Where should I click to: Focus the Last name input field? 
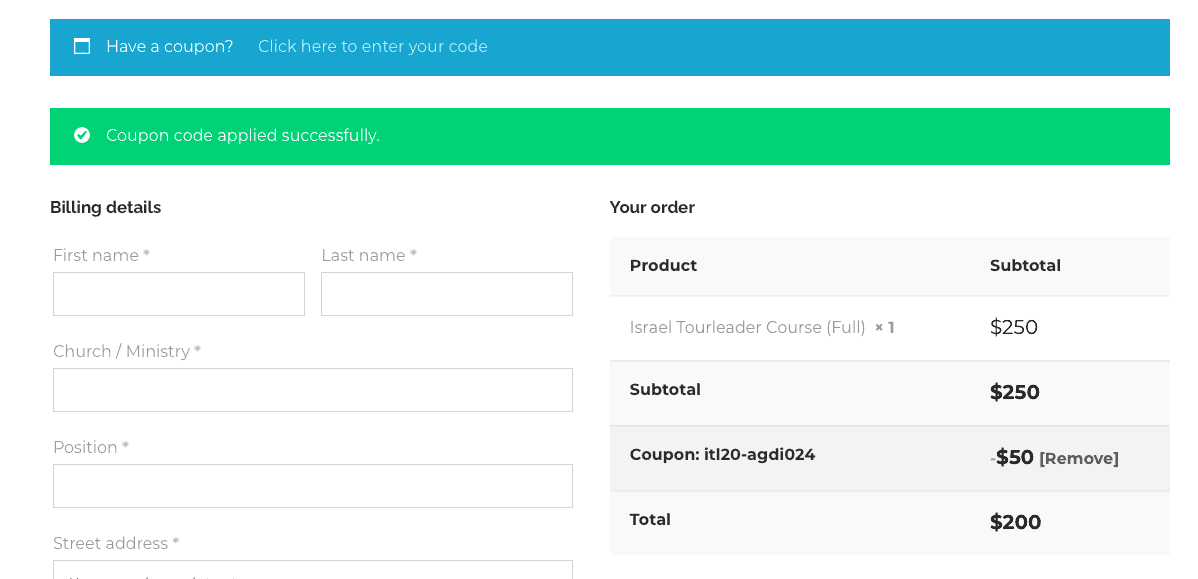447,294
